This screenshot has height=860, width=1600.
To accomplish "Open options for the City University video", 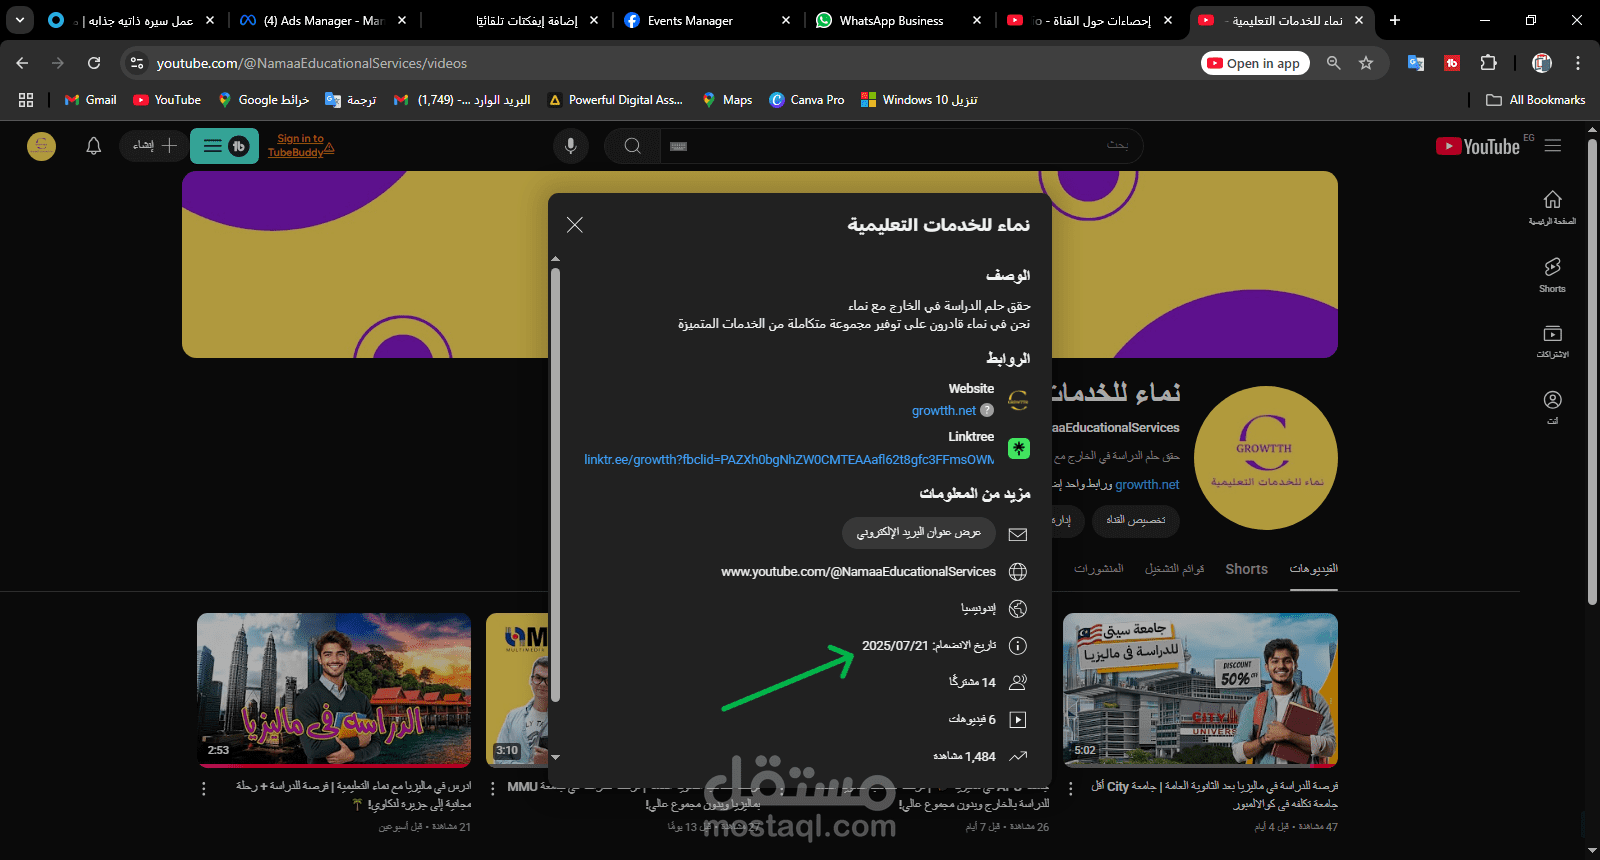I will 1071,789.
